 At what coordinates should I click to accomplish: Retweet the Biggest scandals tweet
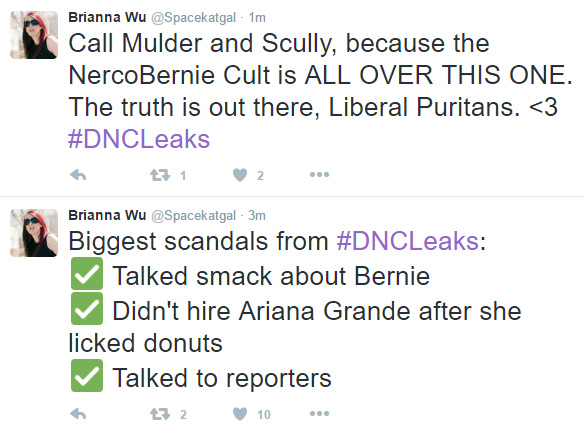click(160, 414)
